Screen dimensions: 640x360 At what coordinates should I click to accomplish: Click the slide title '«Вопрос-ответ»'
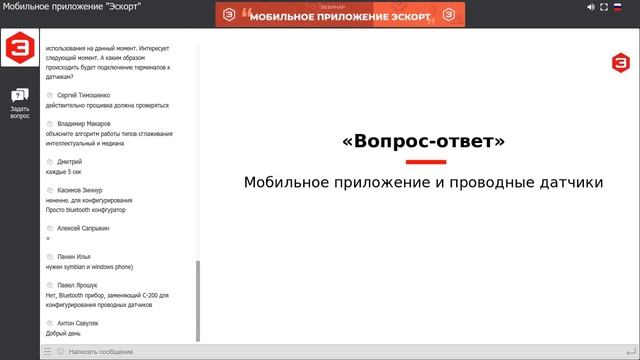424,141
